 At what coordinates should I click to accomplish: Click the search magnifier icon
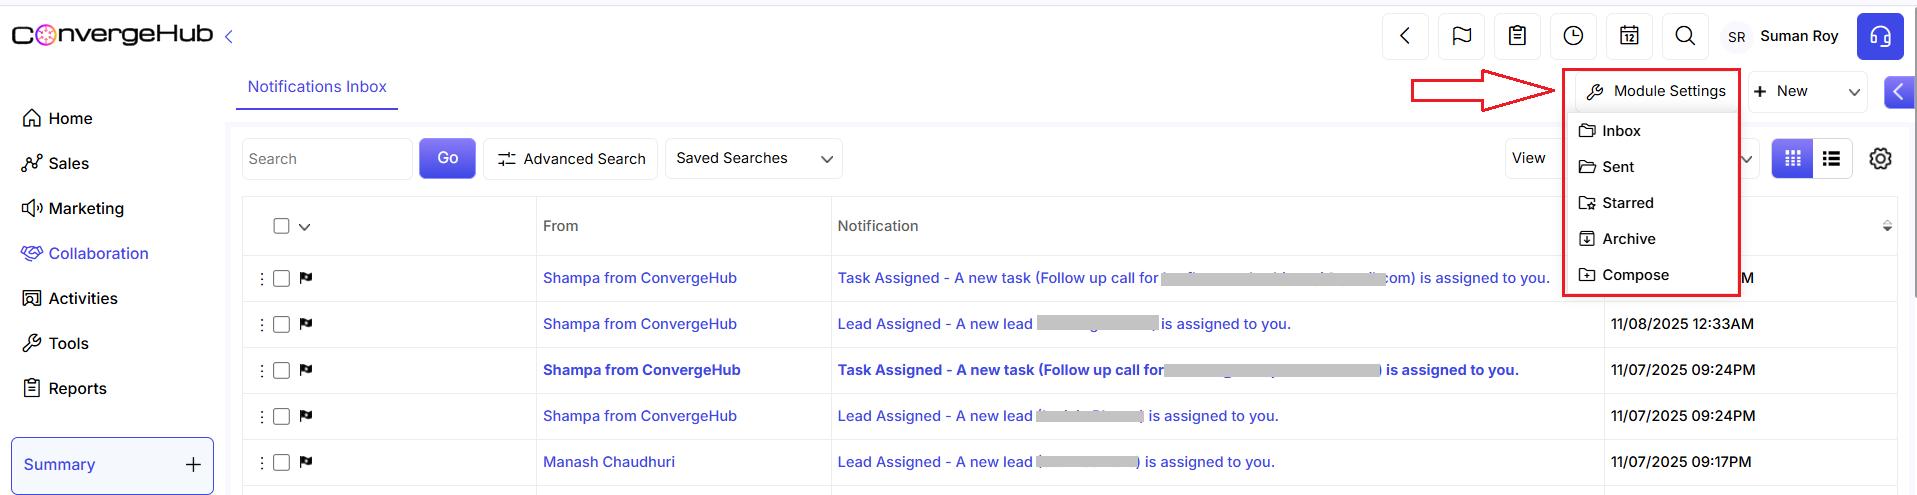point(1685,37)
